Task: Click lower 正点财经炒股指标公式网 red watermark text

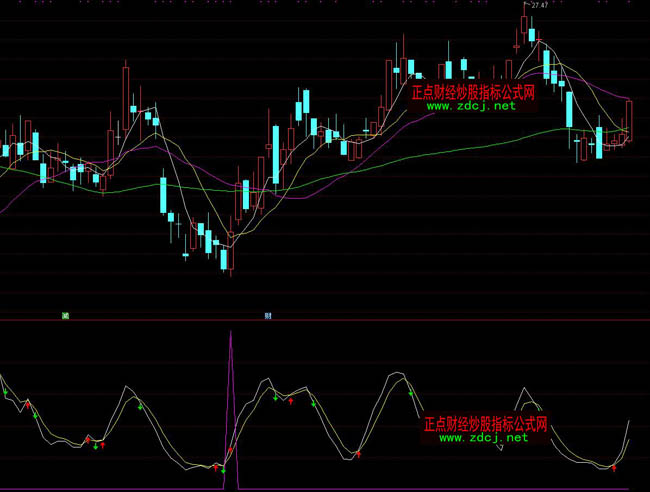Action: tap(486, 424)
